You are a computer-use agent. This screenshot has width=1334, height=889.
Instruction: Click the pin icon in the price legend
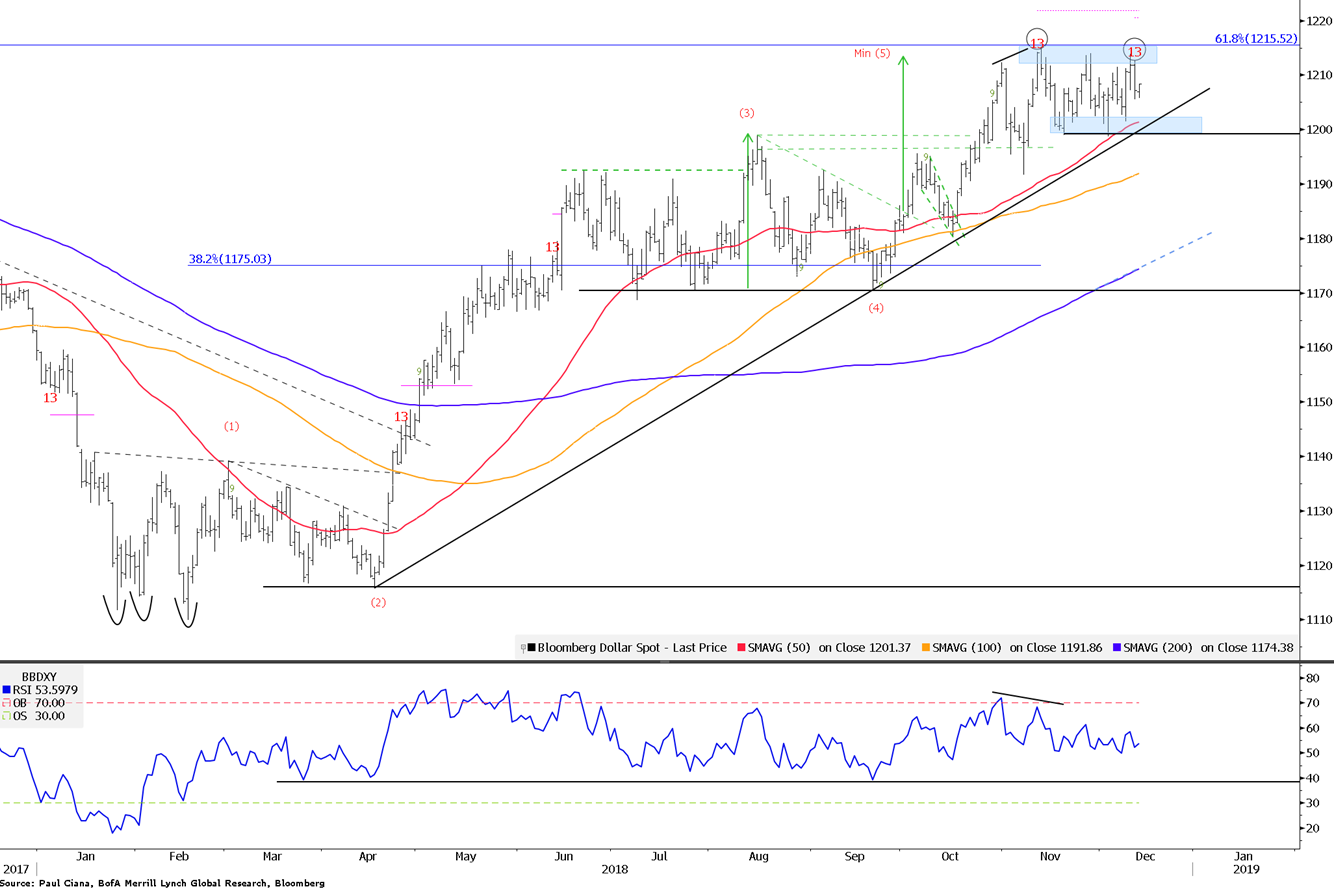(523, 648)
